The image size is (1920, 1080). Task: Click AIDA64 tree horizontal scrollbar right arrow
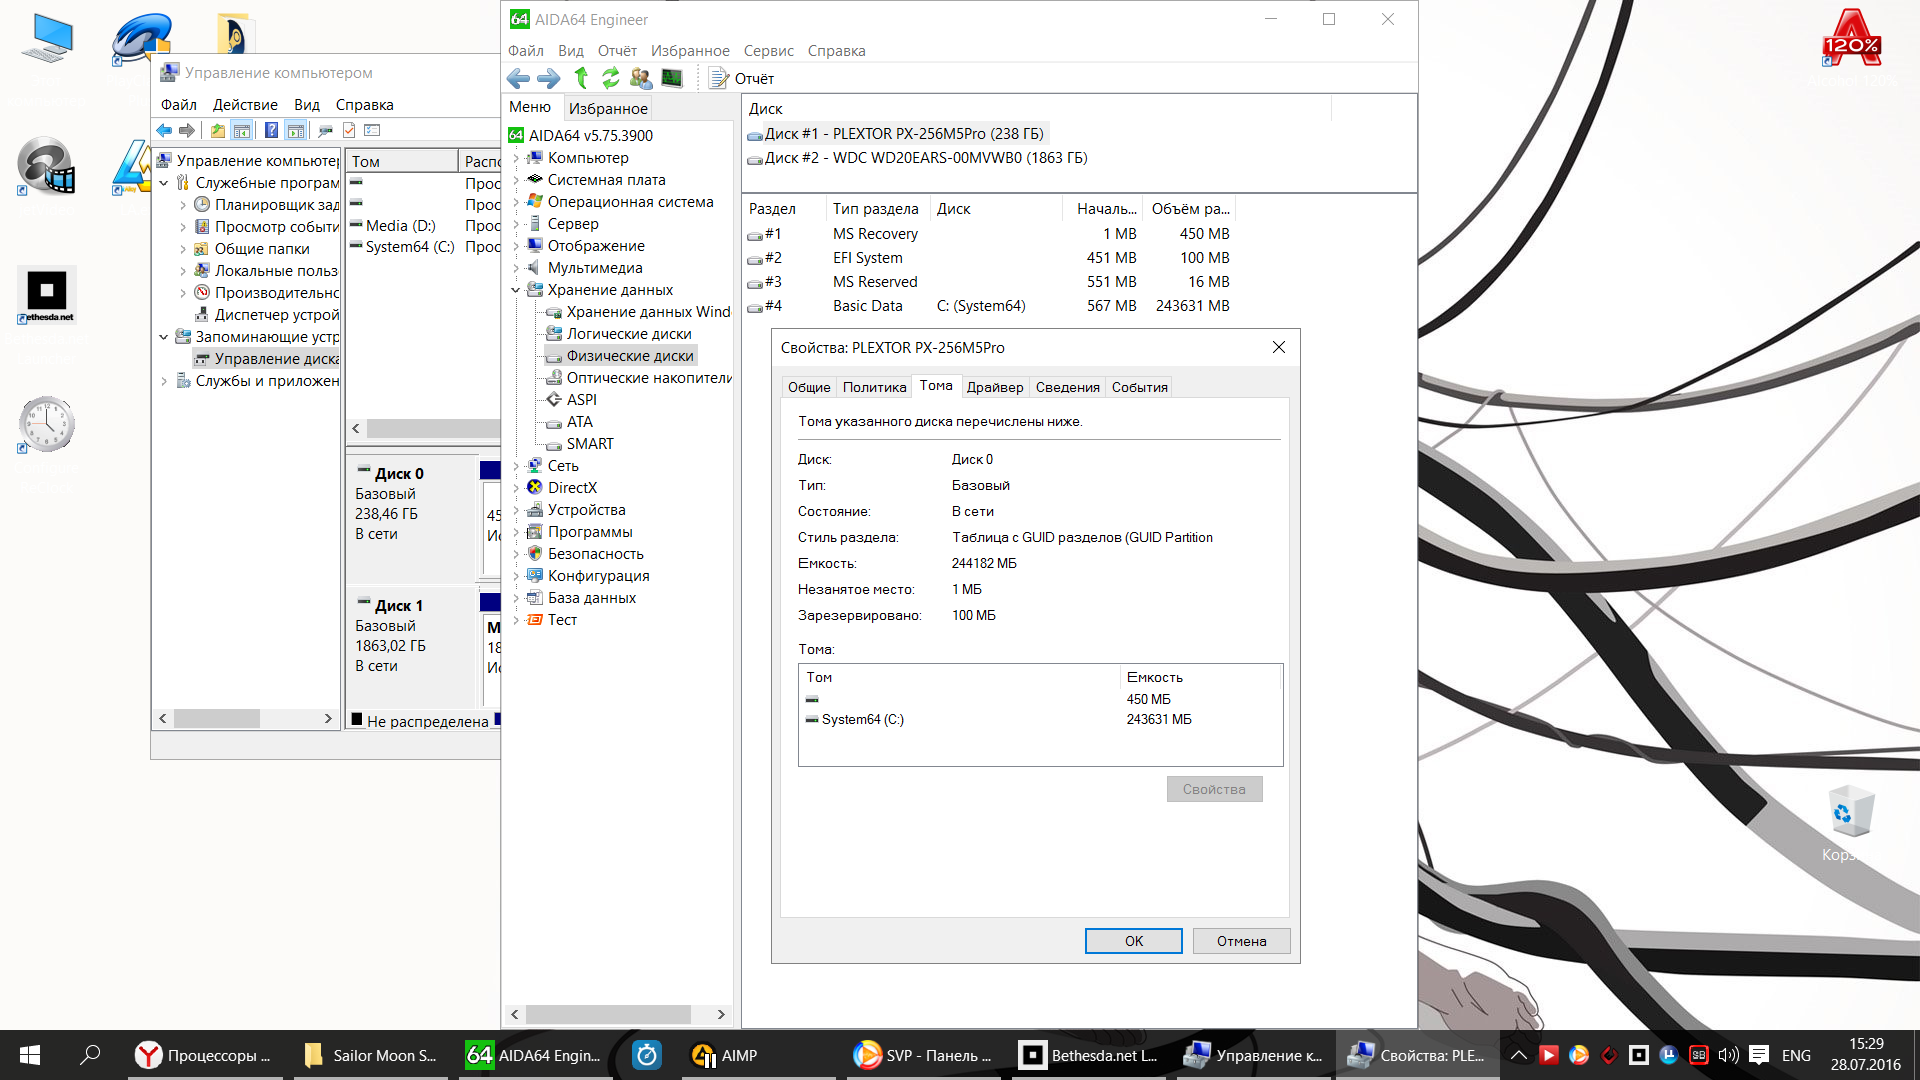pyautogui.click(x=721, y=1014)
